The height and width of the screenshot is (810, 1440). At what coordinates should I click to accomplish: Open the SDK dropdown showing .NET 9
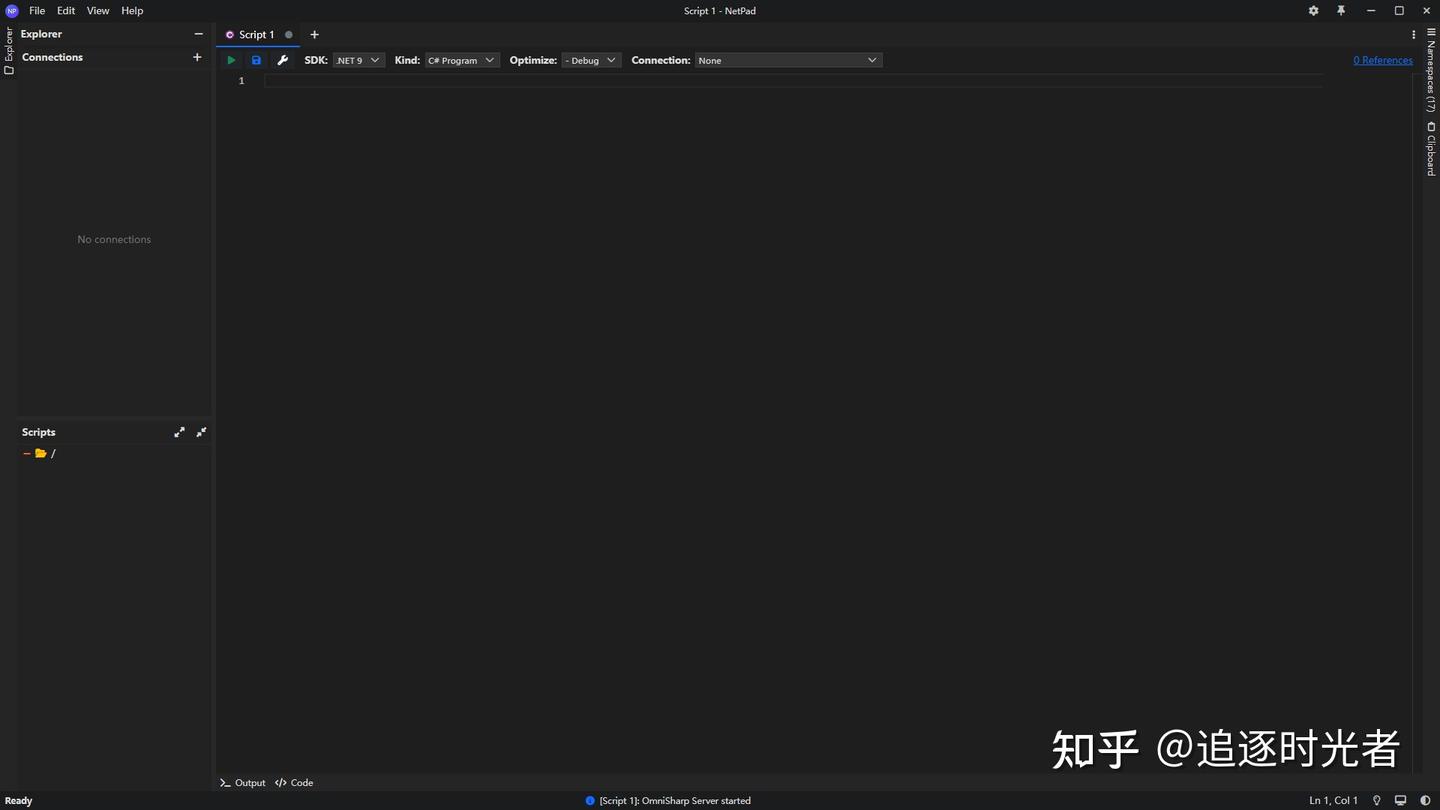click(356, 59)
